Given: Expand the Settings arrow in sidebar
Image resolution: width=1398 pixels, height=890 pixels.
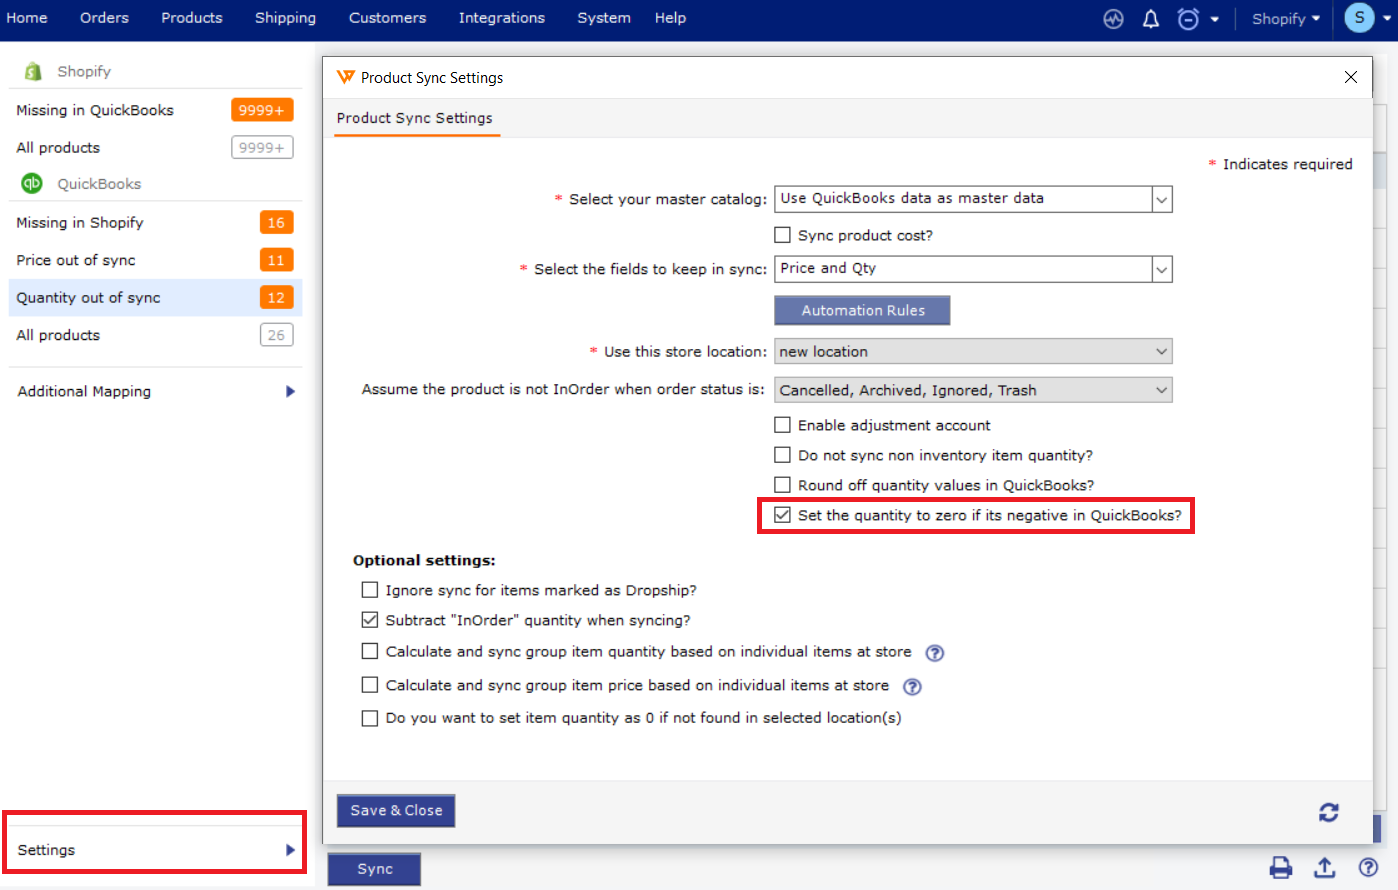Looking at the screenshot, I should [x=290, y=850].
